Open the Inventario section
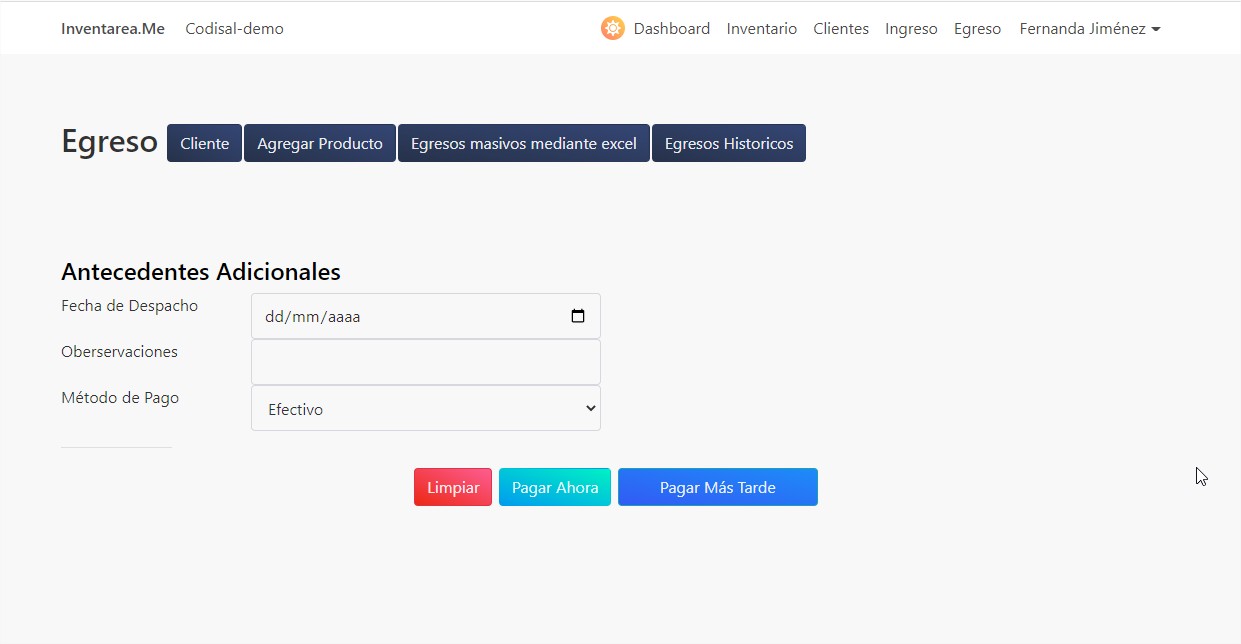The image size is (1241, 644). pyautogui.click(x=761, y=28)
